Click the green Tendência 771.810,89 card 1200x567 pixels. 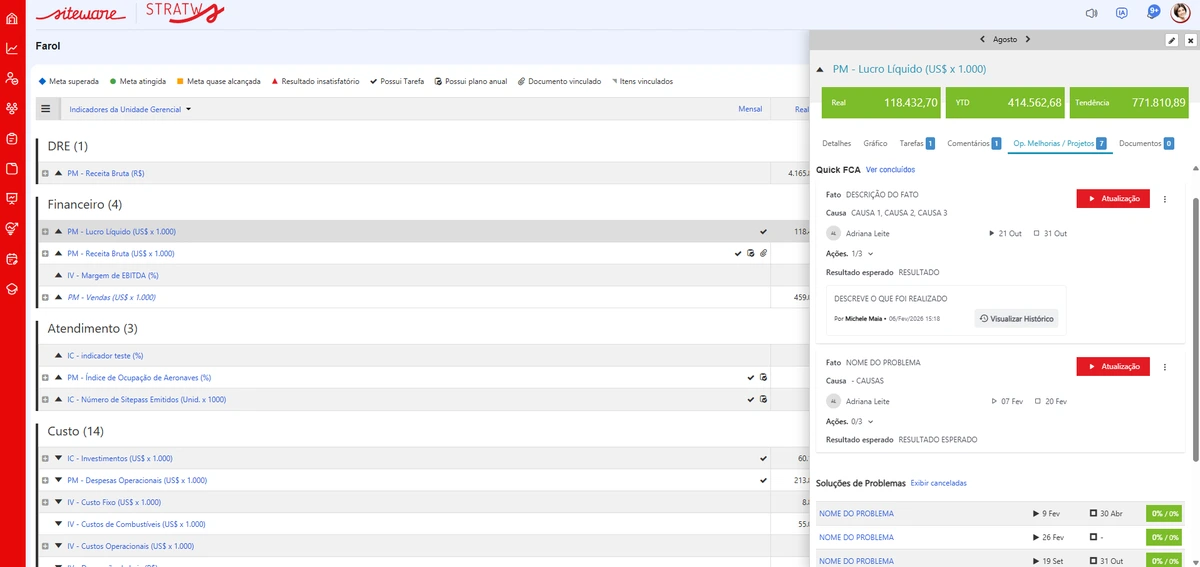(x=1129, y=102)
